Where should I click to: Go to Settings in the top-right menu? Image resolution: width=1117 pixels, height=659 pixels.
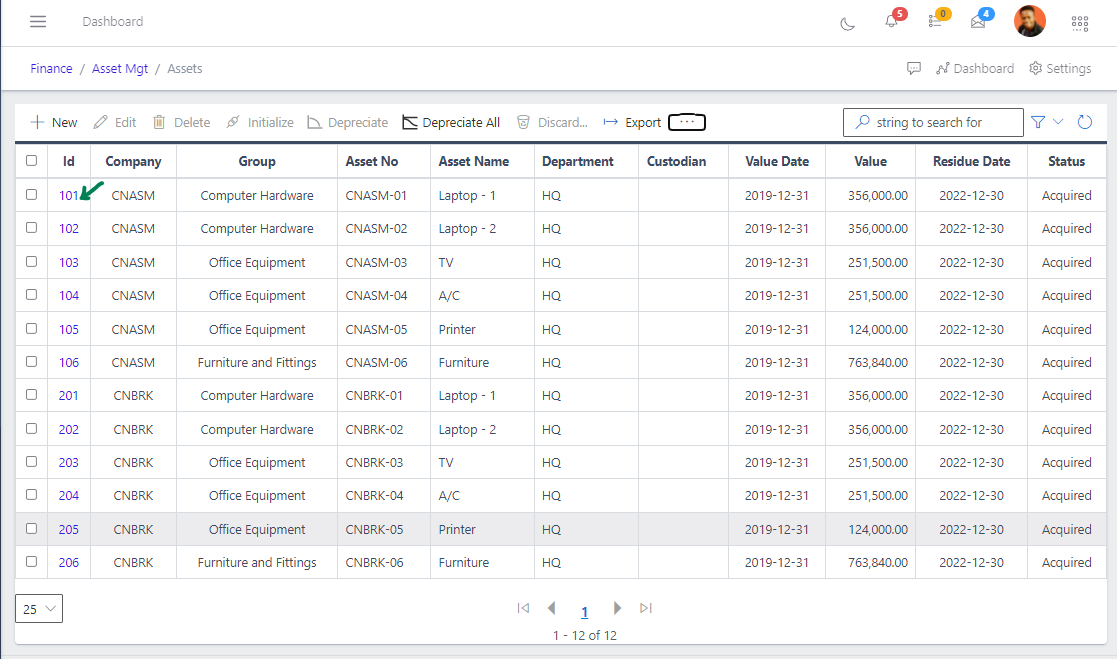coord(1059,68)
